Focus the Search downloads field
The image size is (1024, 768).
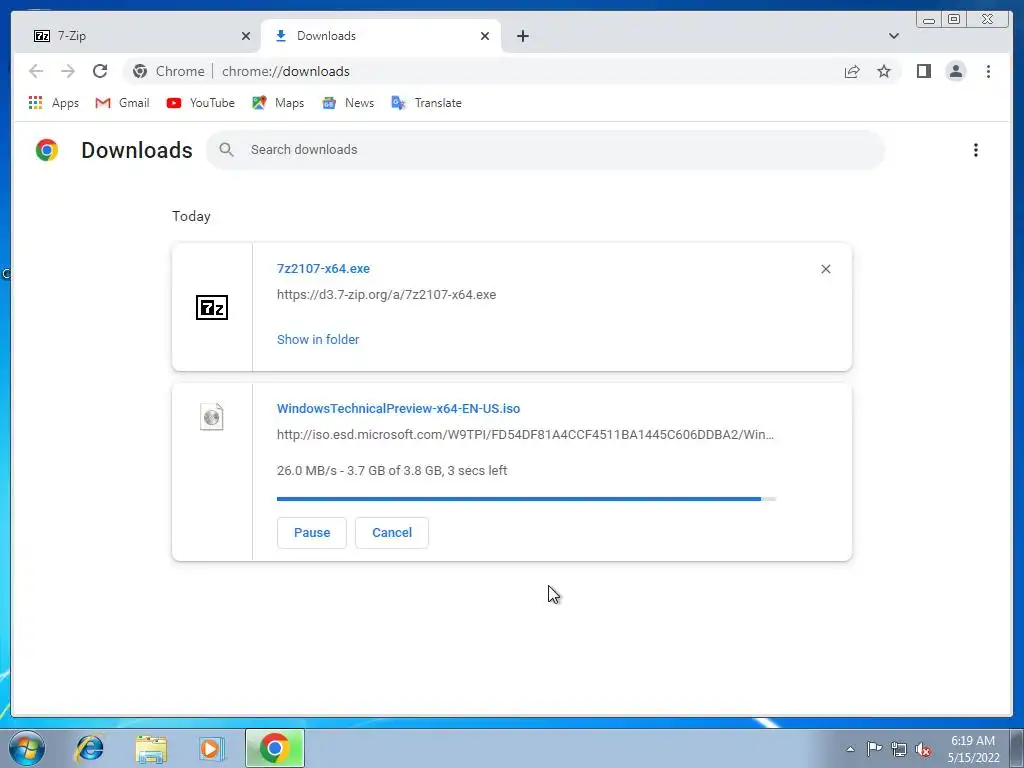[x=545, y=150]
